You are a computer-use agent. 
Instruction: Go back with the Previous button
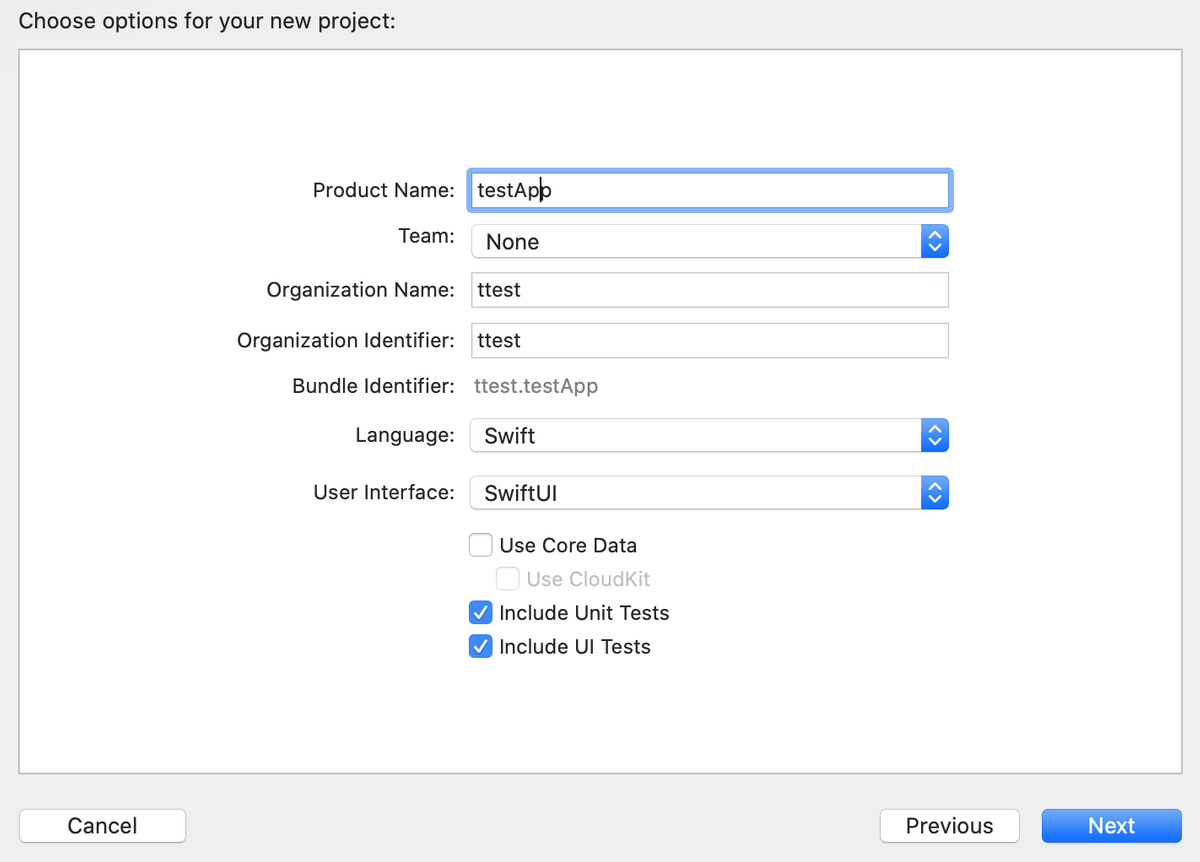pyautogui.click(x=949, y=826)
